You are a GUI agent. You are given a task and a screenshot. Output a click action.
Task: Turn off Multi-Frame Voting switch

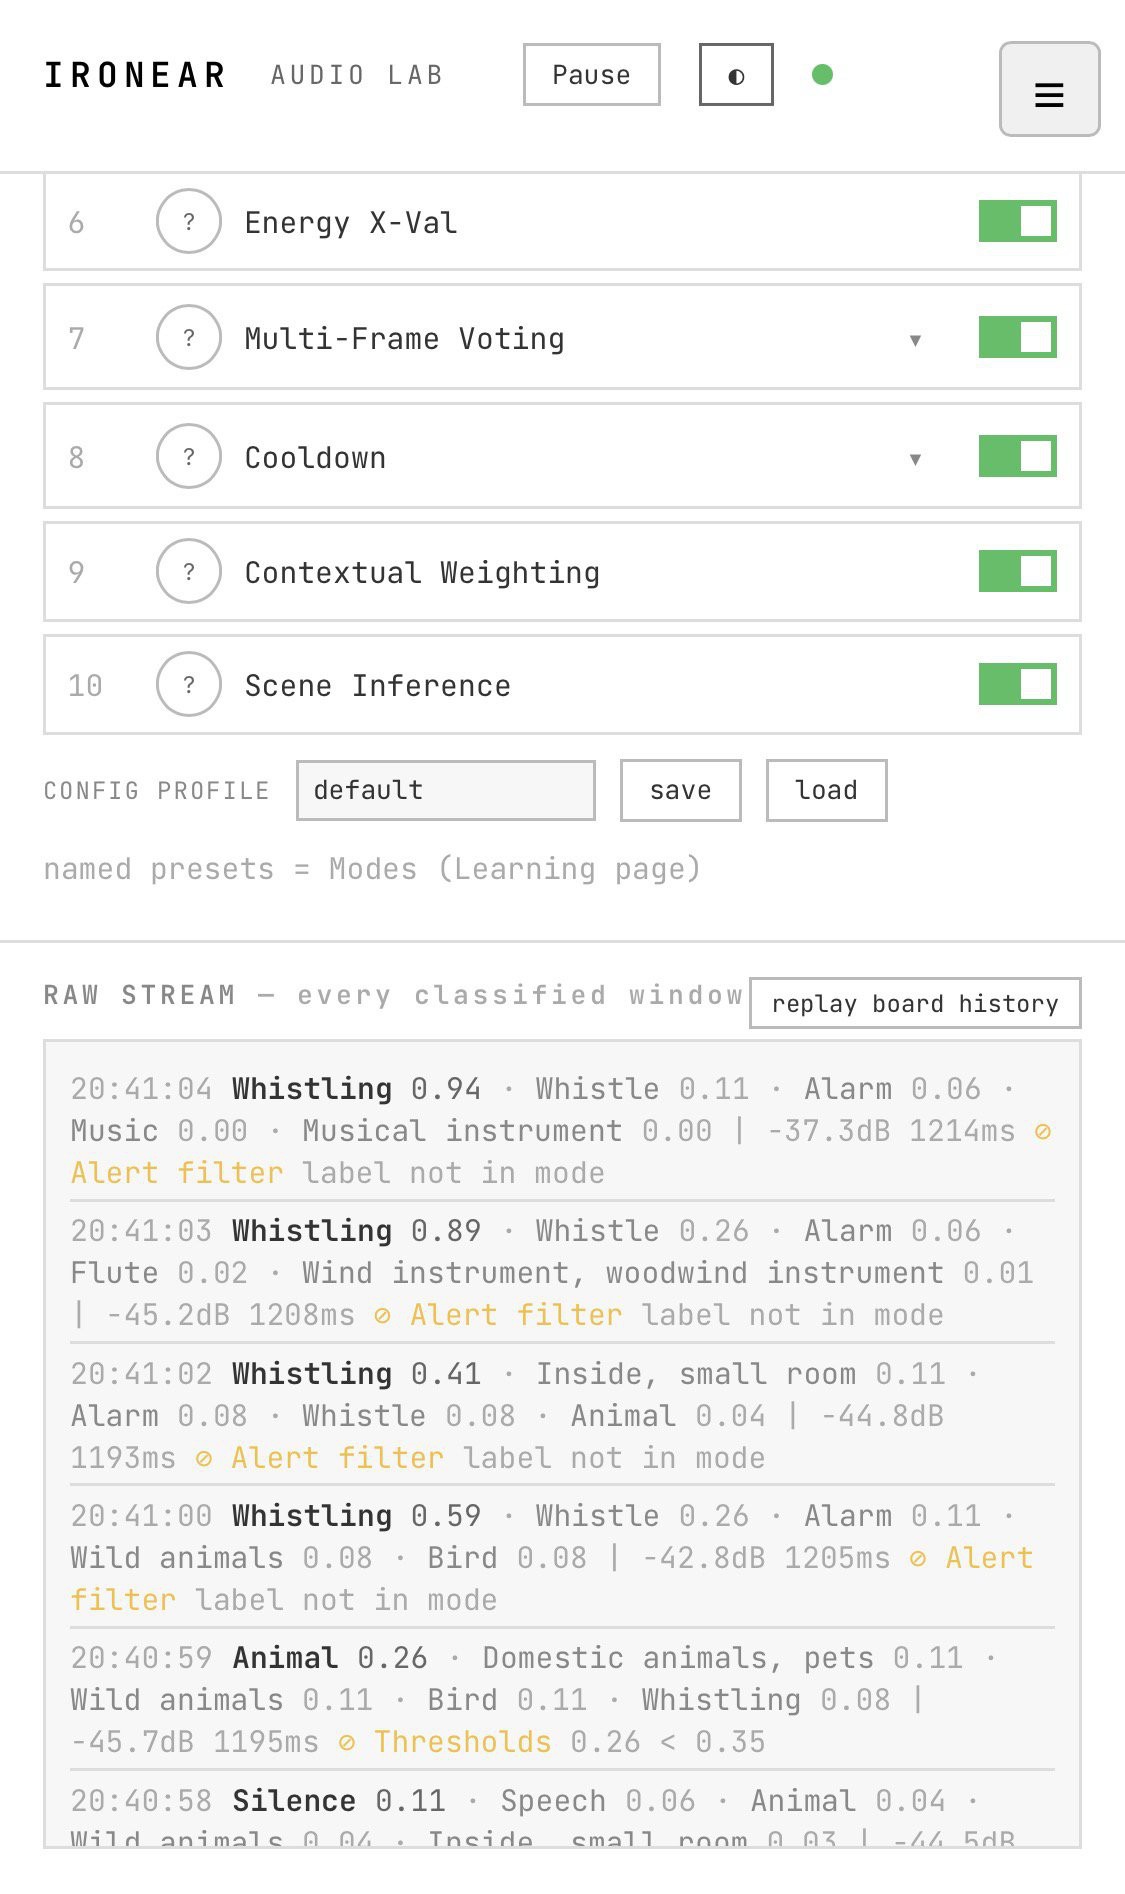click(x=1017, y=337)
